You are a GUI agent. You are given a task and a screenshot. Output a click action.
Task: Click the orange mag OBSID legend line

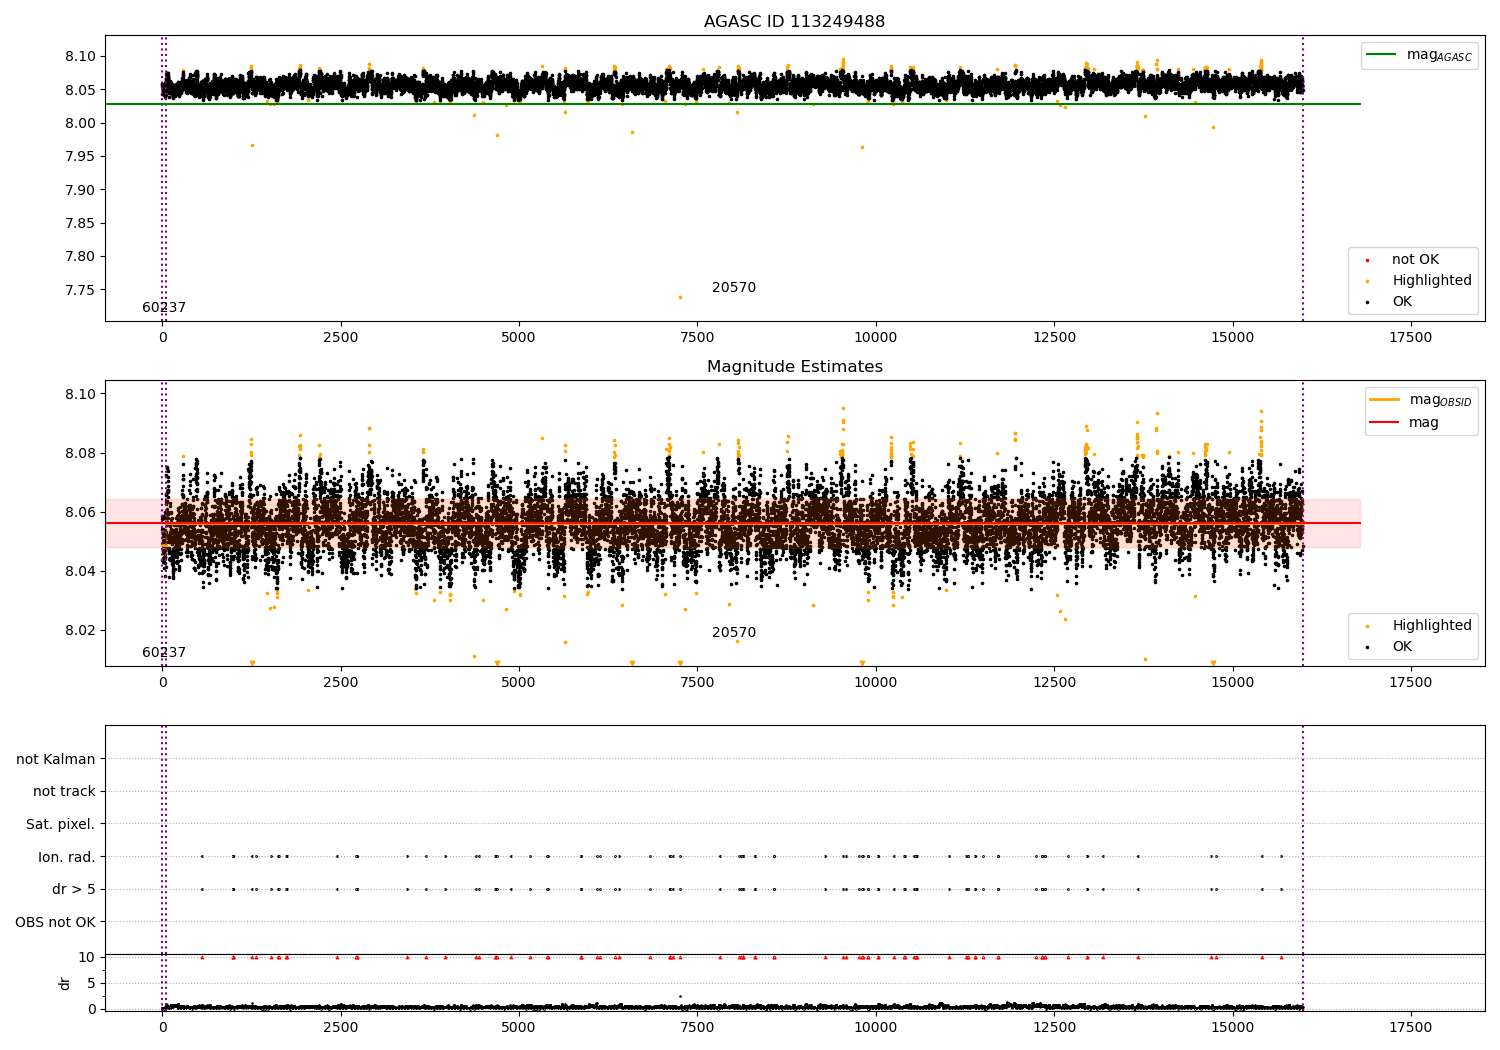pos(1384,400)
